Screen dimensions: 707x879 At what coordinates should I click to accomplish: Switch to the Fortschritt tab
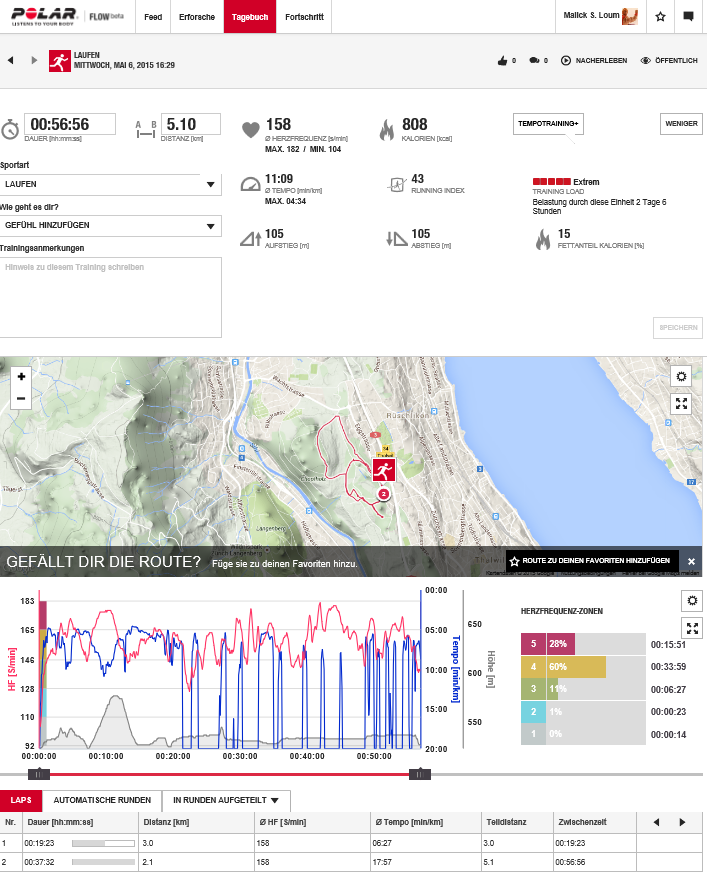(303, 17)
